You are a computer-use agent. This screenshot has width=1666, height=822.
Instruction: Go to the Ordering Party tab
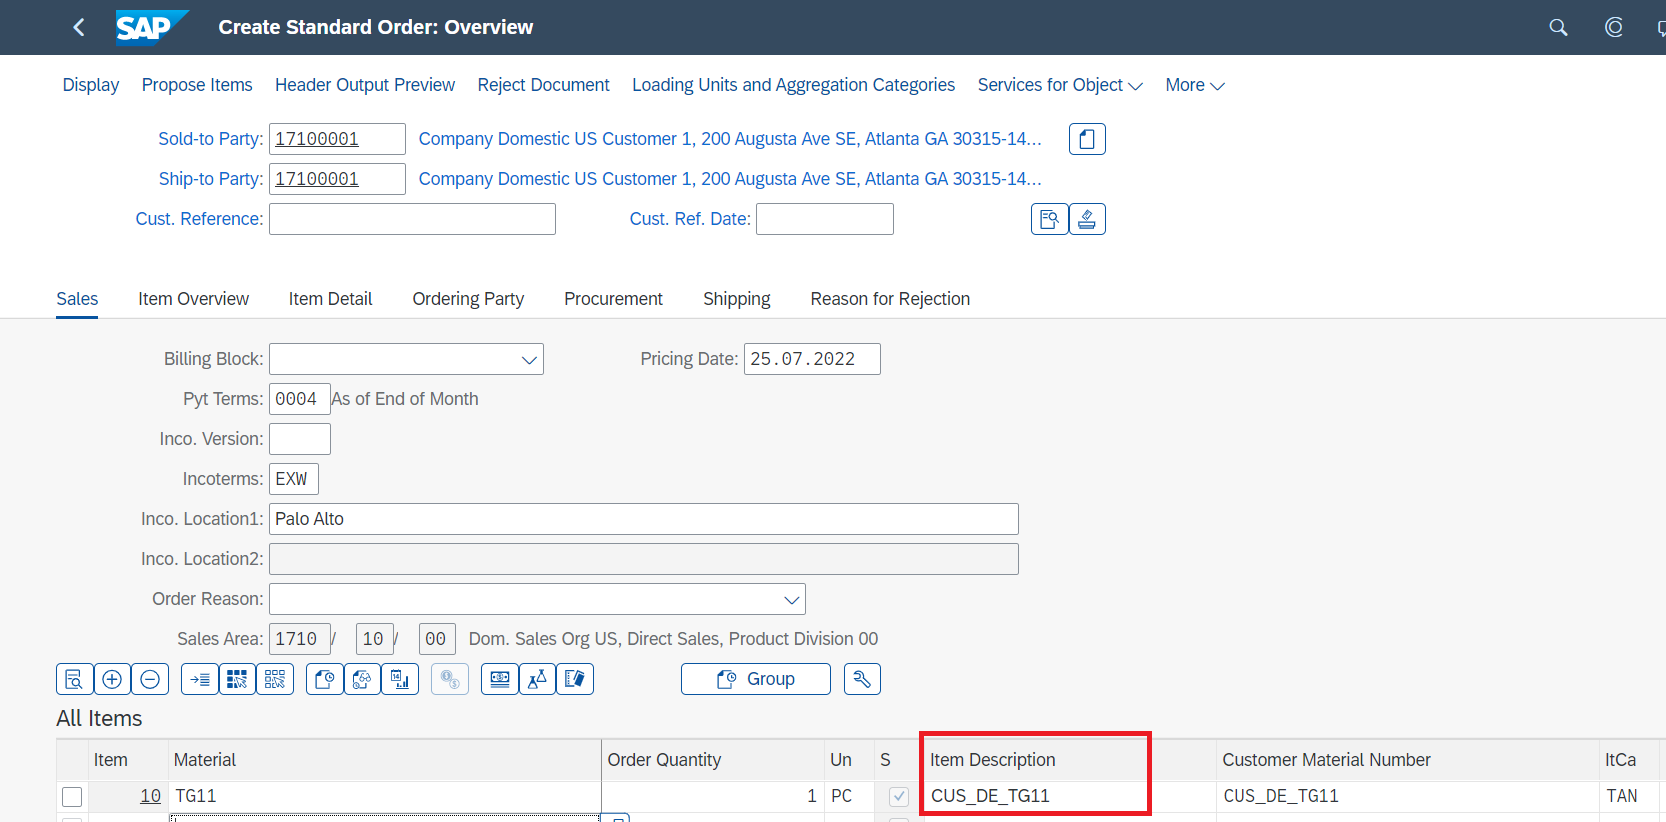pos(468,299)
